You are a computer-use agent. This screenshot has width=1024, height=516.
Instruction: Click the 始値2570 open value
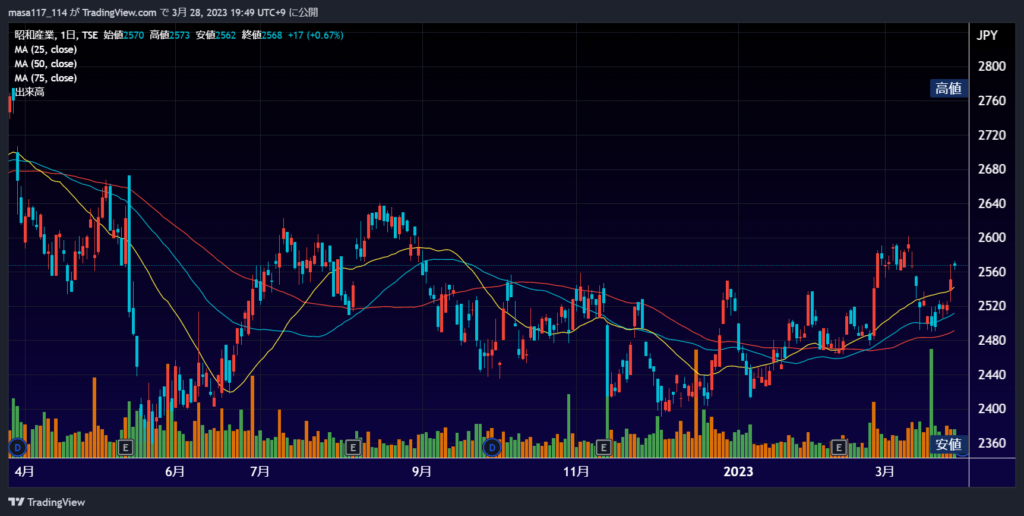click(123, 35)
